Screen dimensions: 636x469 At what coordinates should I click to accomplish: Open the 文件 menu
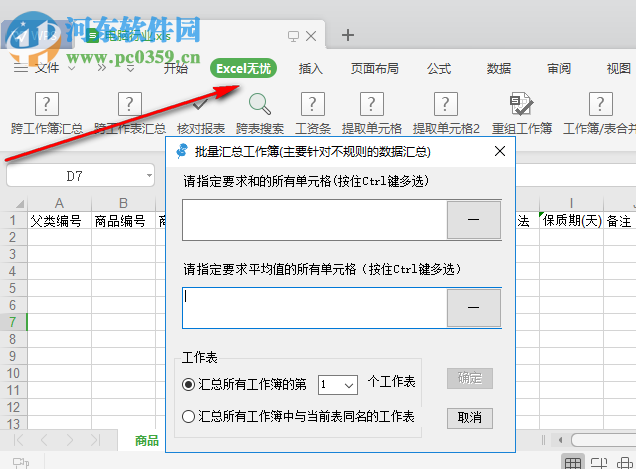click(x=47, y=68)
